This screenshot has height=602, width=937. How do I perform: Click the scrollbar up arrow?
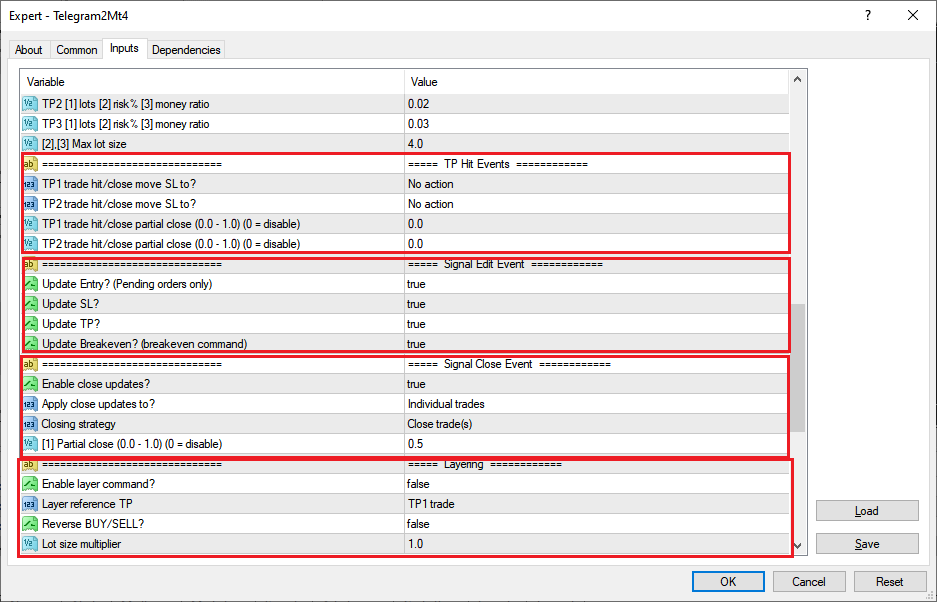[x=798, y=80]
